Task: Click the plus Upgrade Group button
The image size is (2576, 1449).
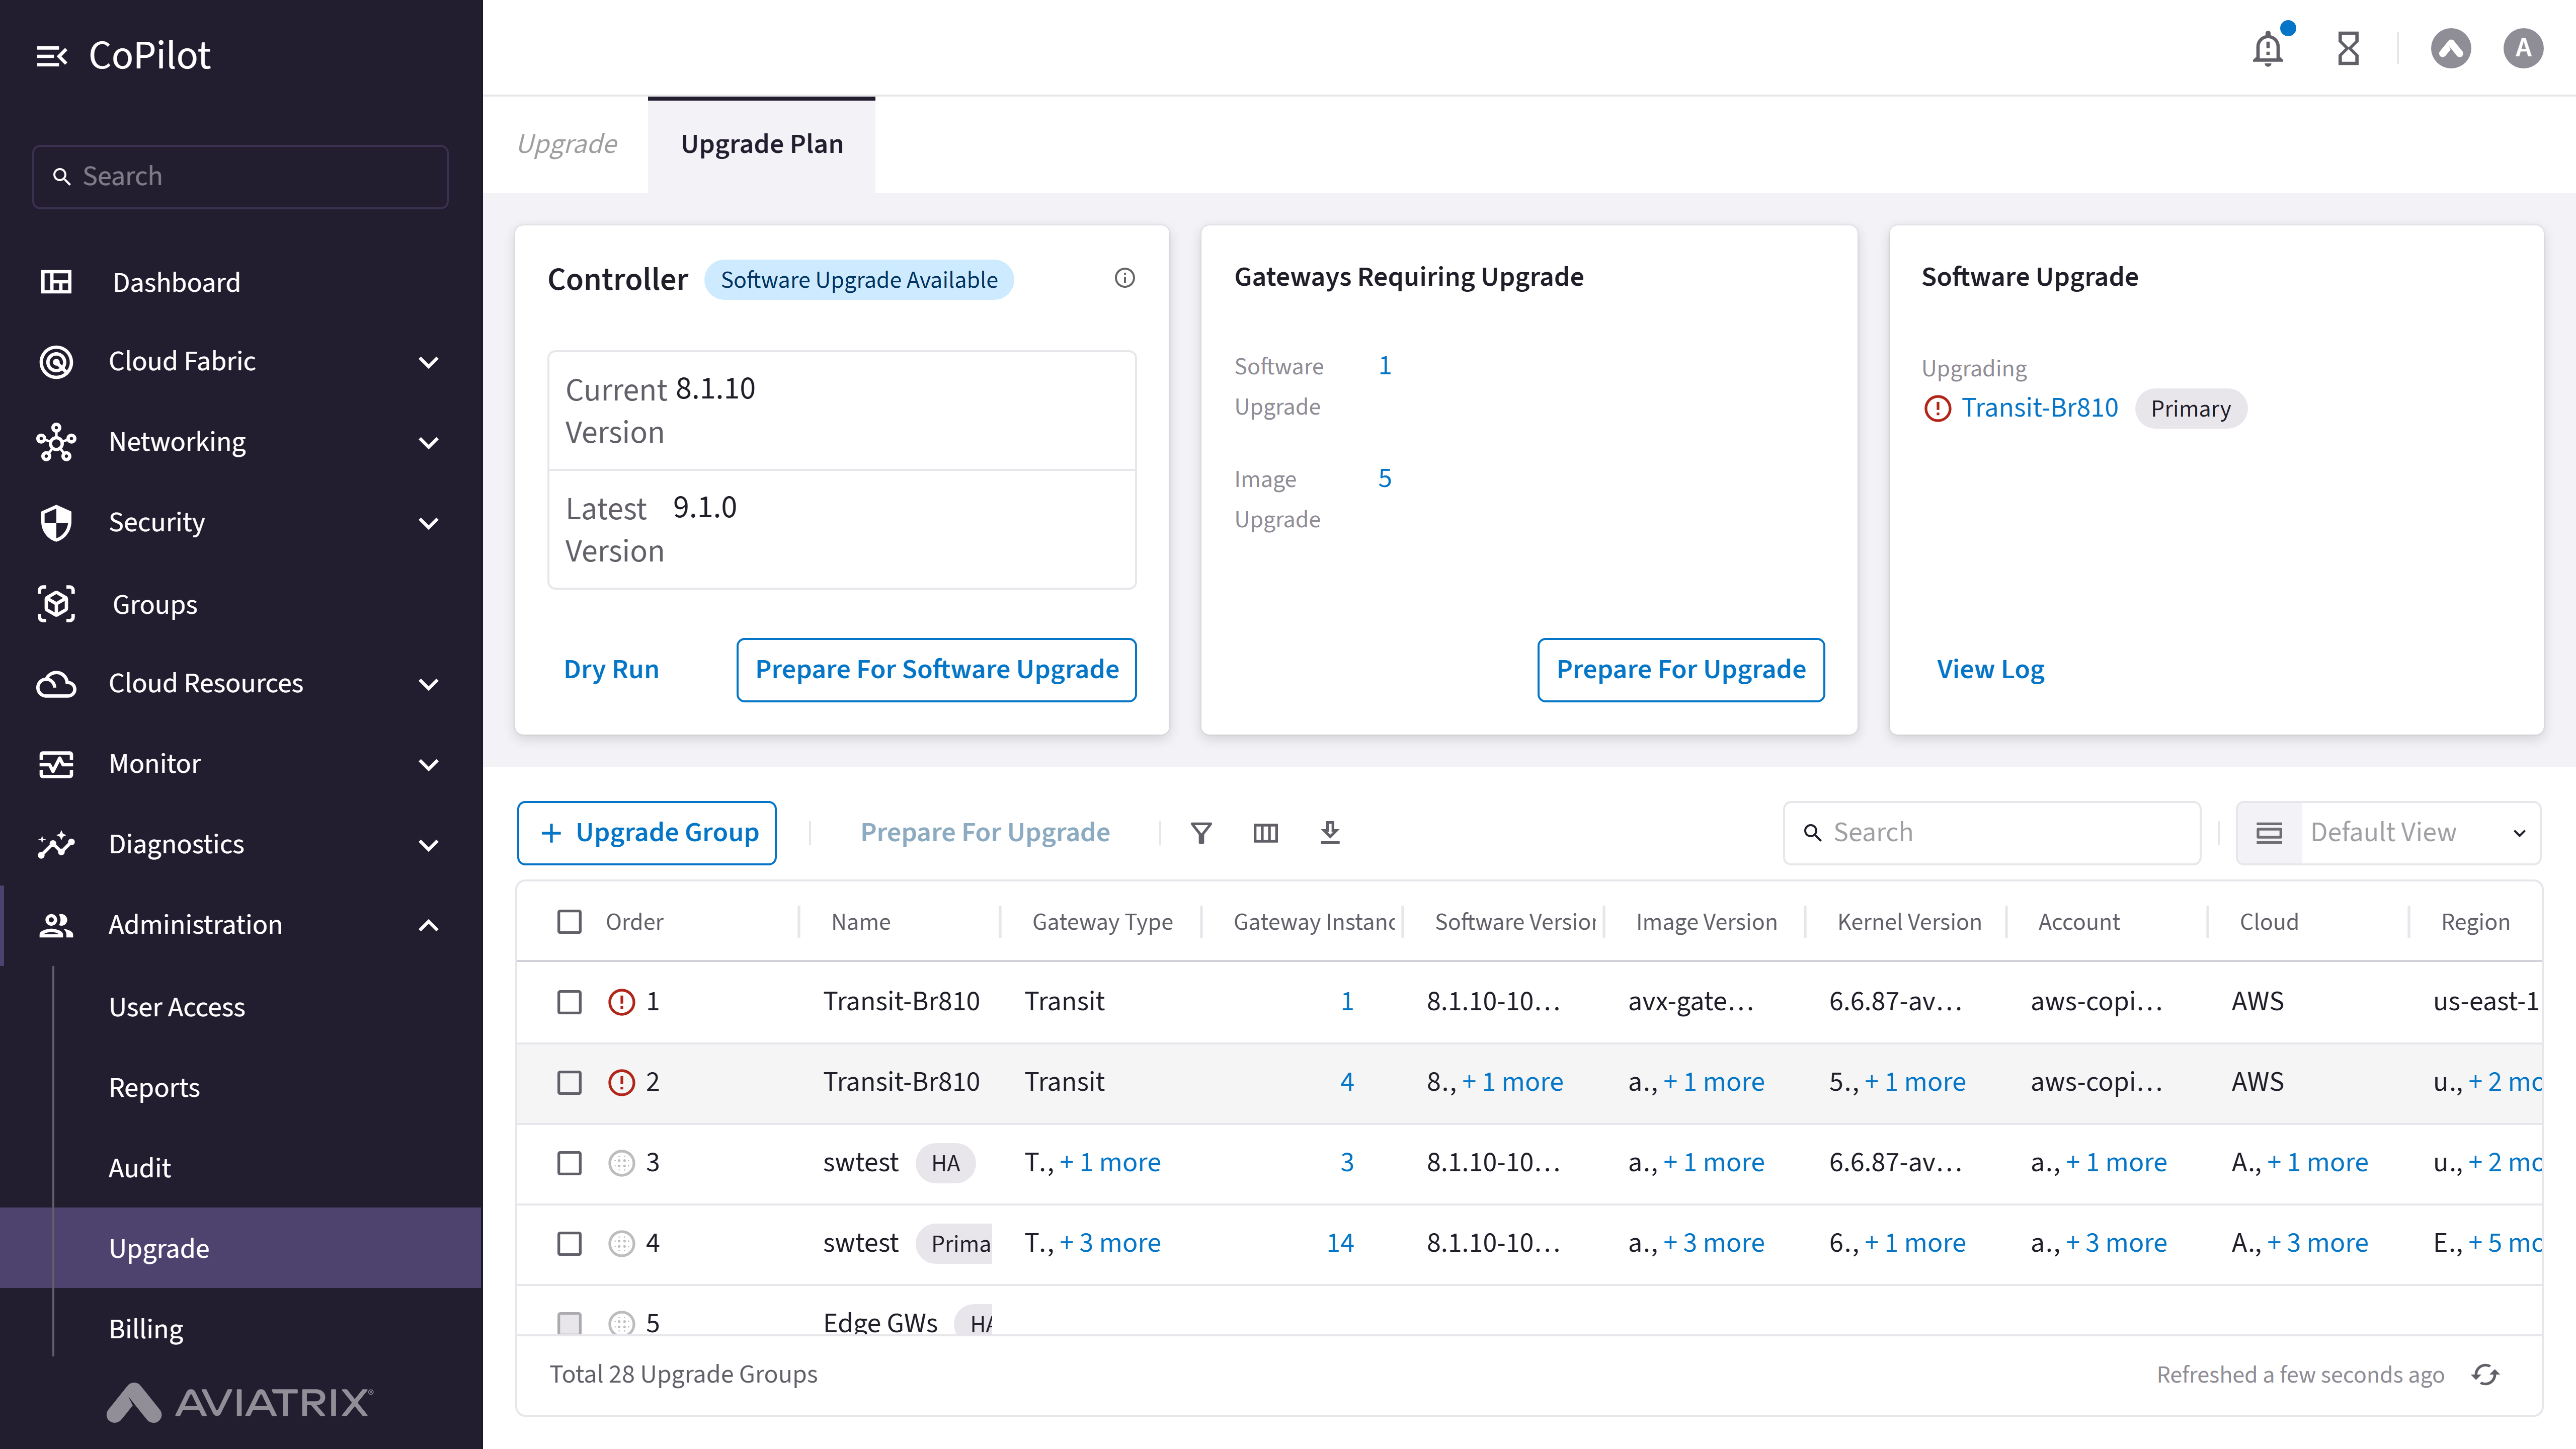Action: point(646,832)
